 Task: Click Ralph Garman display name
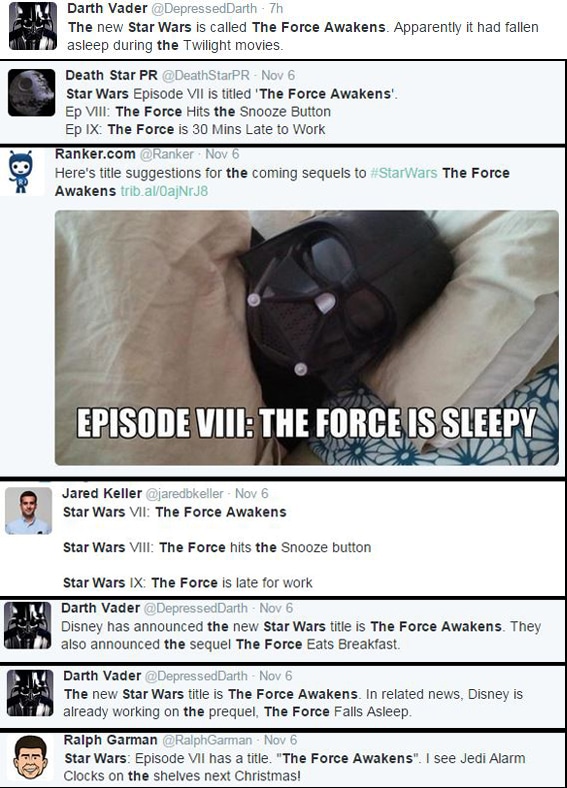111,740
